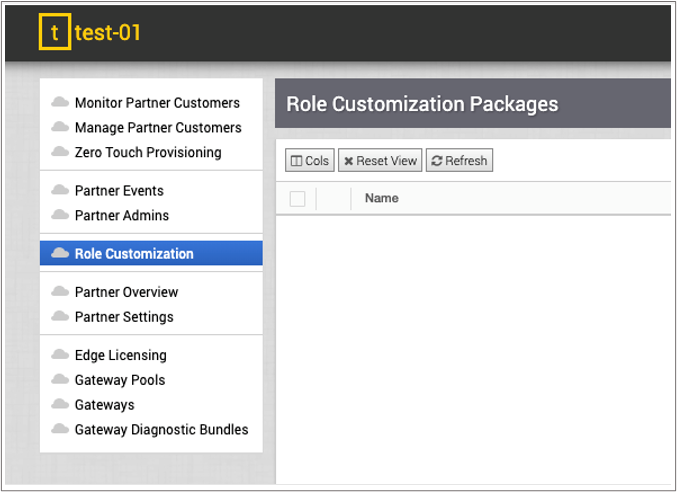
Task: Go to Partner Admins section
Action: pos(122,216)
